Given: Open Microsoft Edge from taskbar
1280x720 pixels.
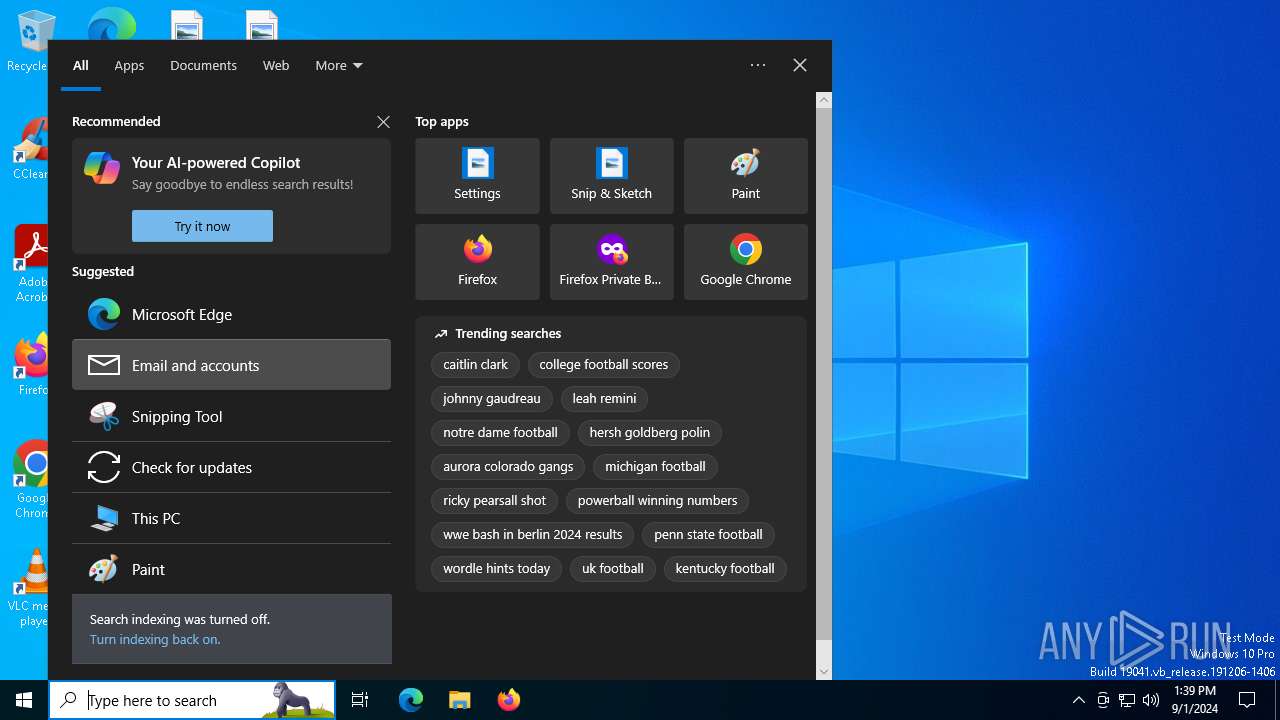Looking at the screenshot, I should tap(411, 700).
